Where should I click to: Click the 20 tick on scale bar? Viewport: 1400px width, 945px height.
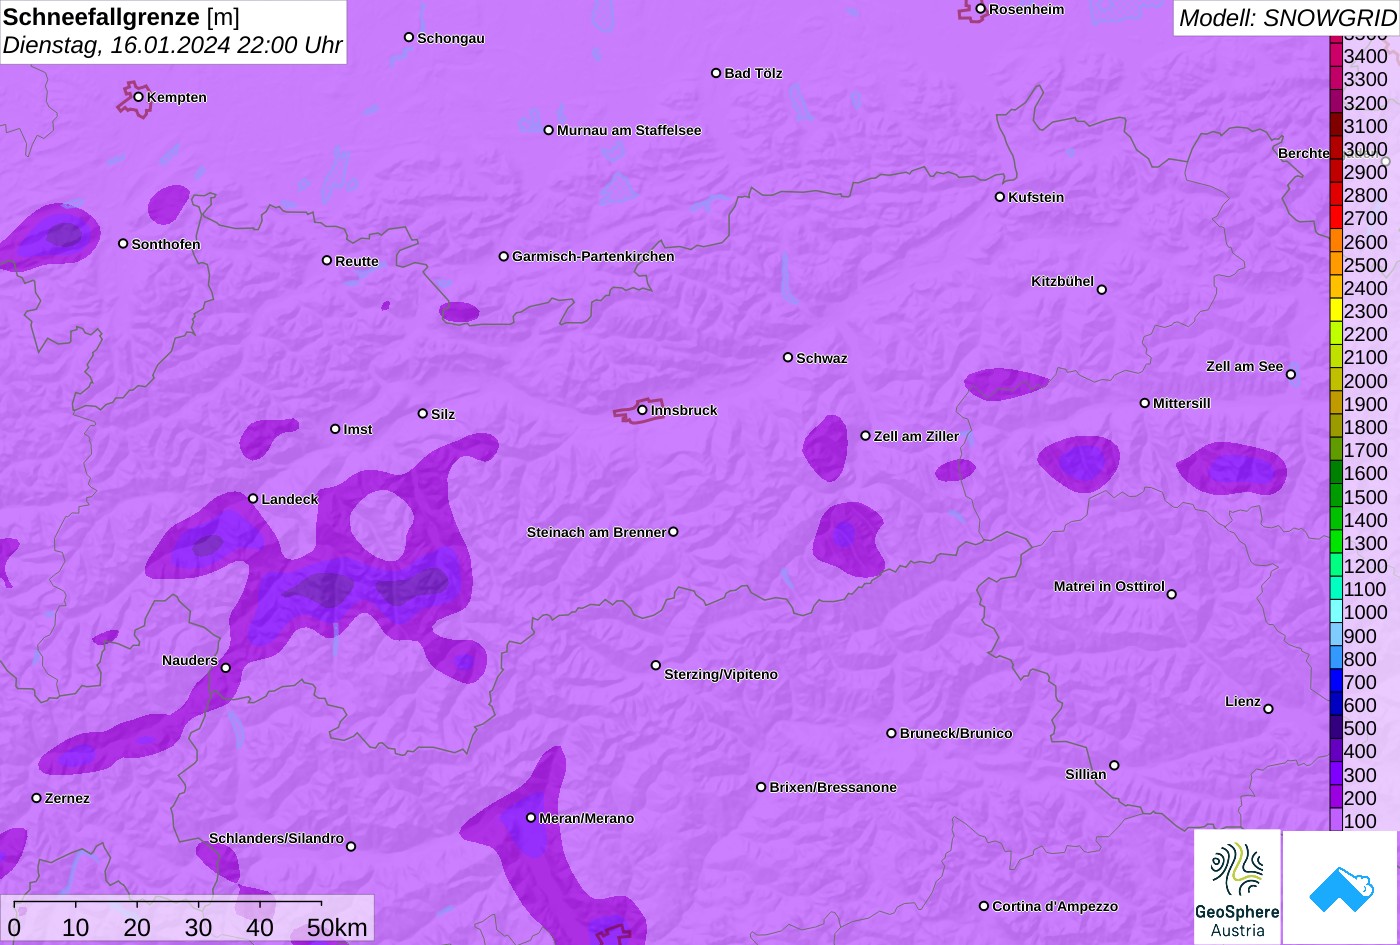tap(137, 928)
